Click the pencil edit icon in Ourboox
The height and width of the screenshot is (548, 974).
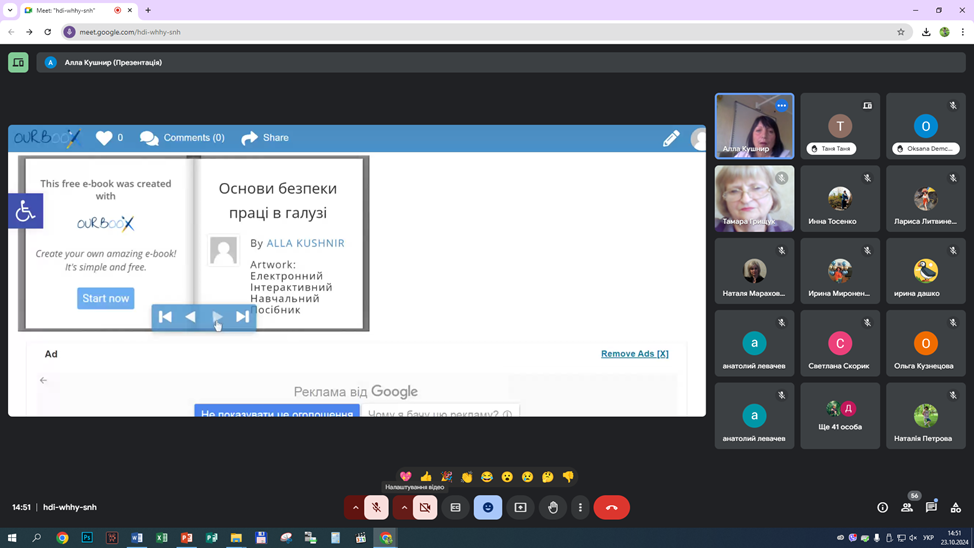[671, 139]
